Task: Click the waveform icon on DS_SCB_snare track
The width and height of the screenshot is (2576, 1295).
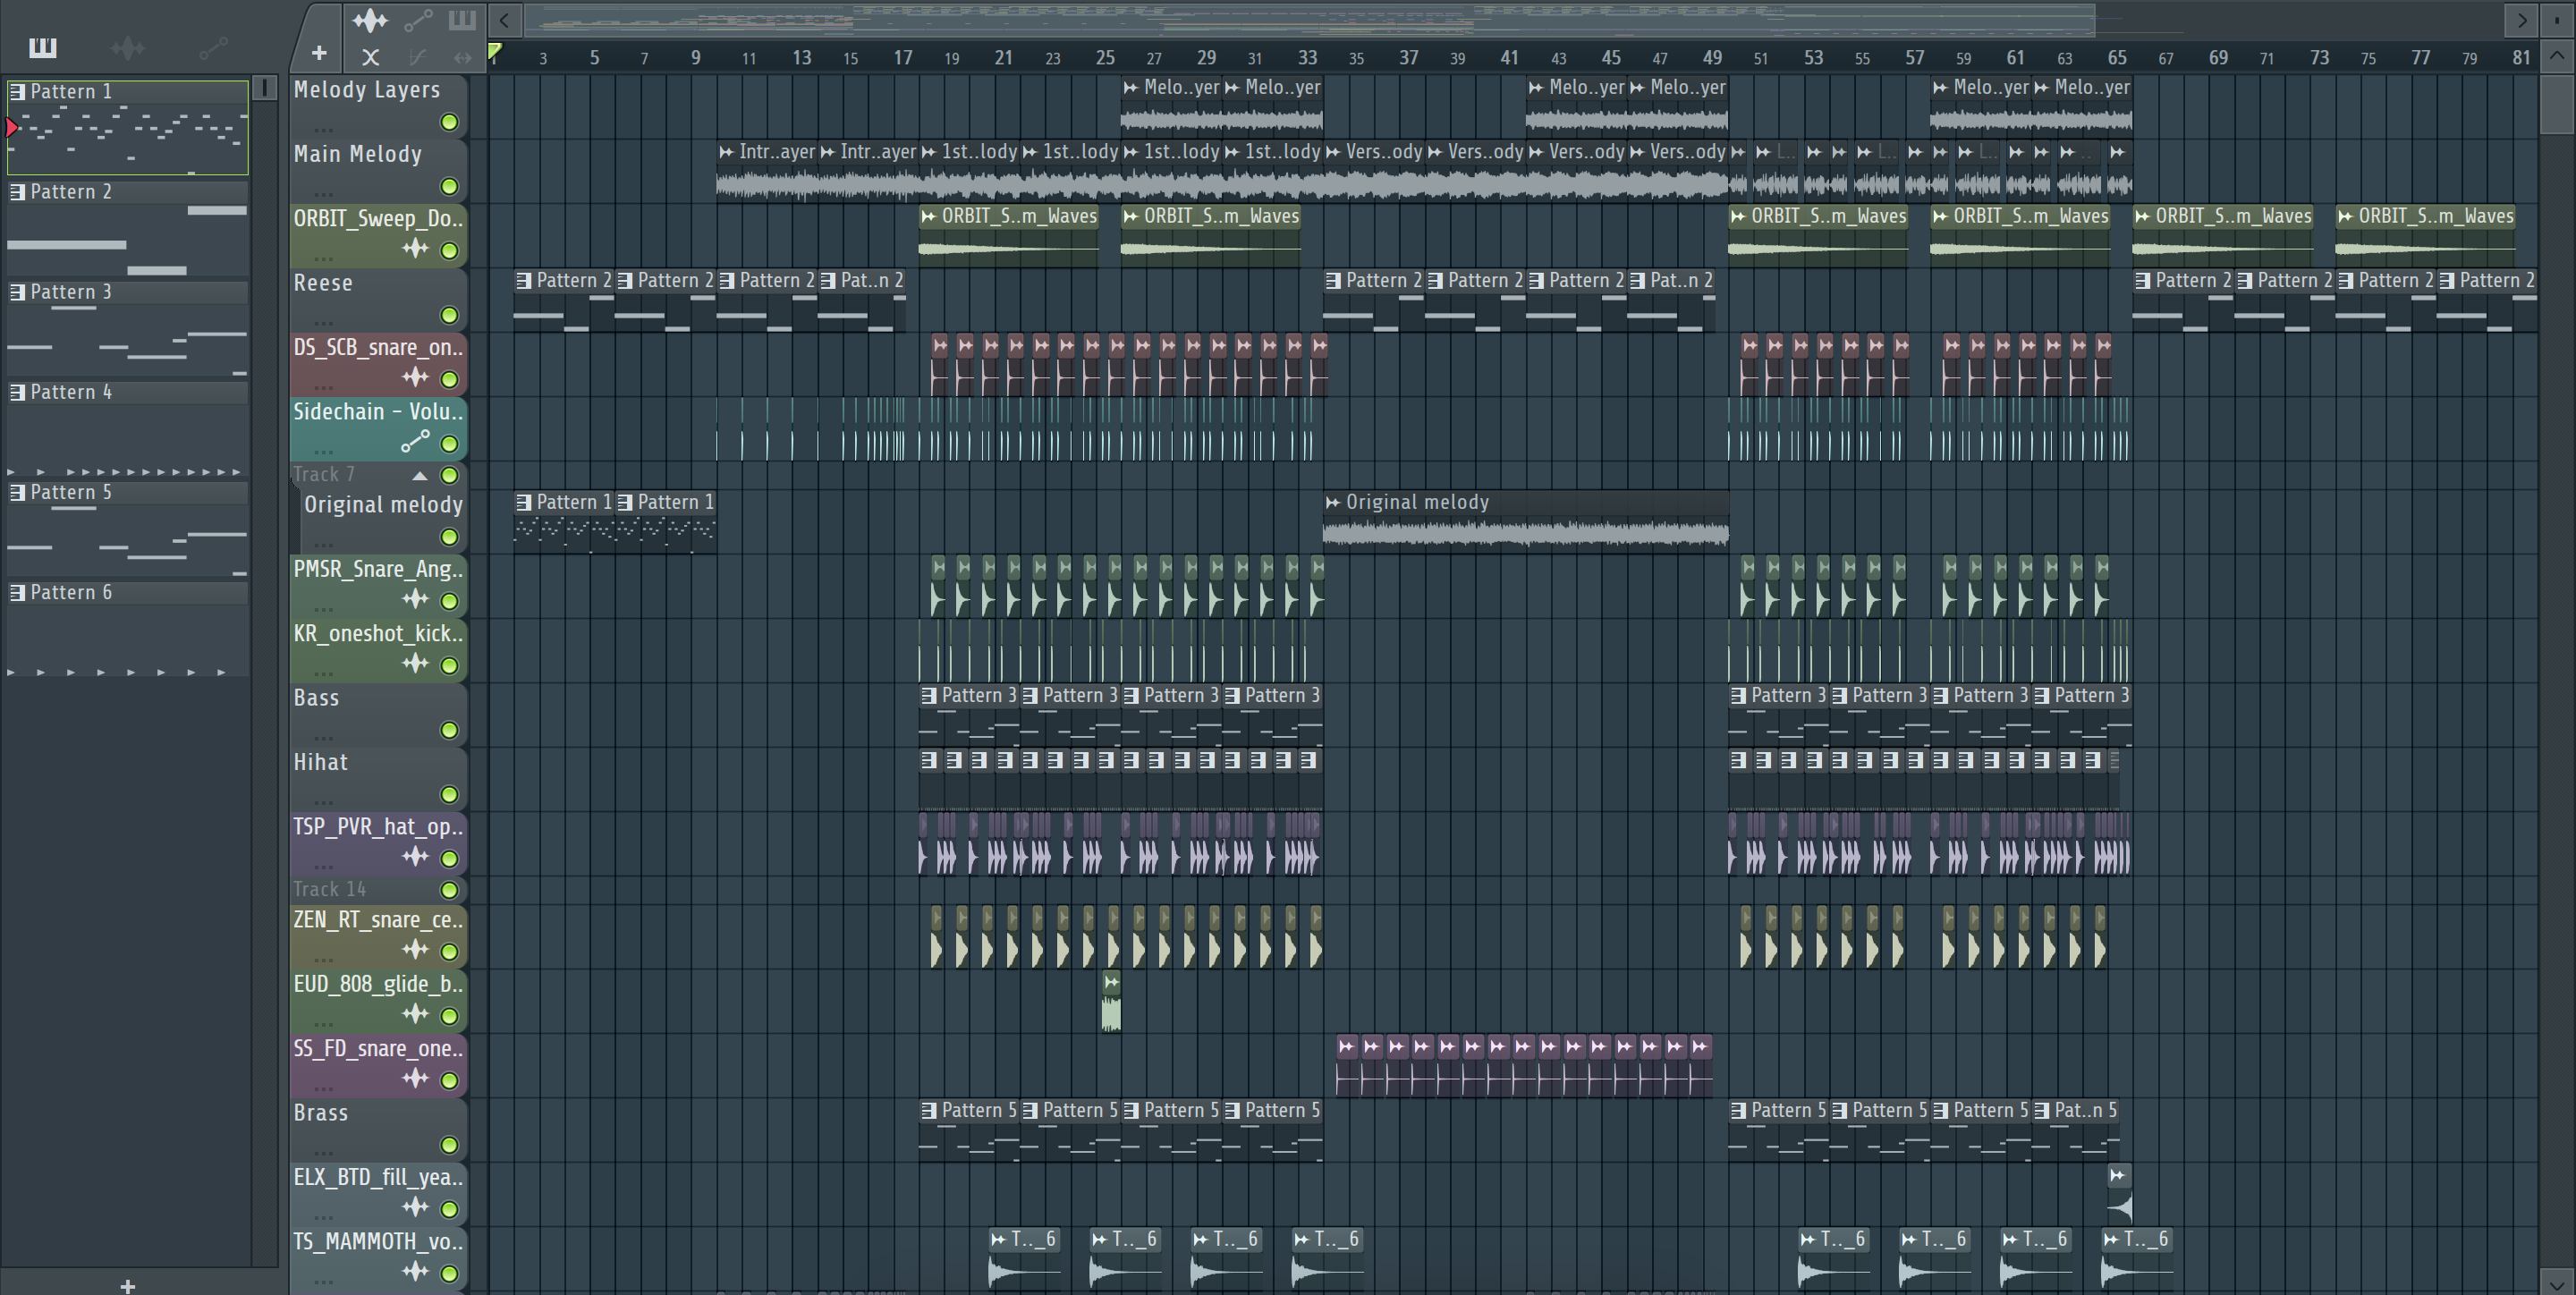Action: click(415, 377)
